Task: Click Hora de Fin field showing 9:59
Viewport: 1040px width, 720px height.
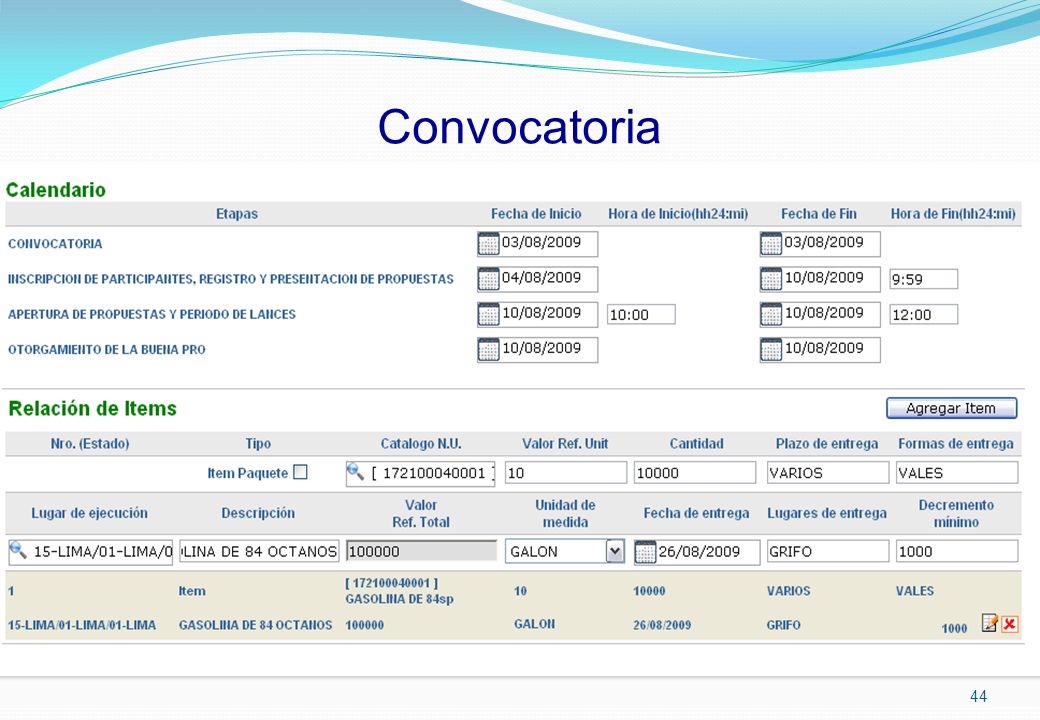Action: pyautogui.click(x=923, y=279)
